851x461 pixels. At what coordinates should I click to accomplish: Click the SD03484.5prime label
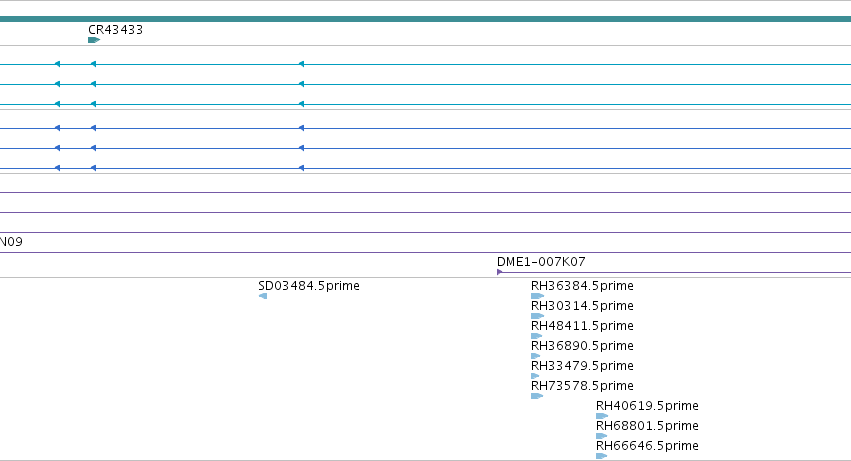(309, 286)
